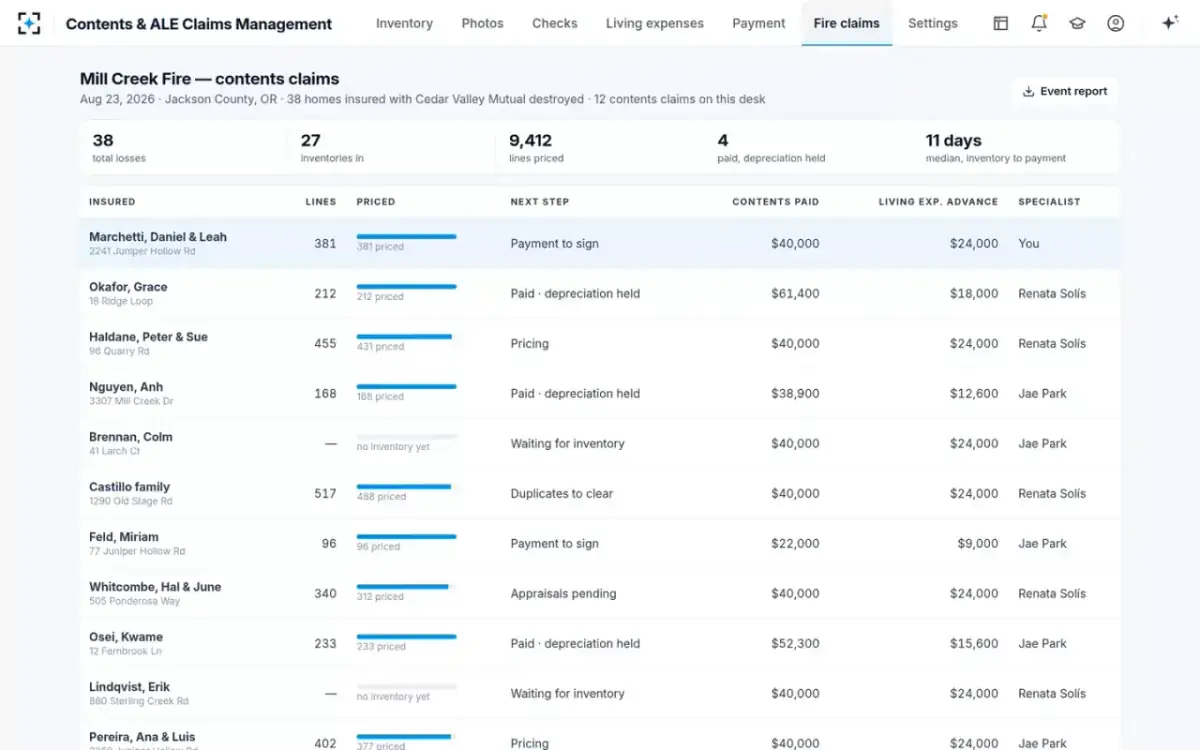This screenshot has width=1200, height=750.
Task: Open the Living expenses tab
Action: (655, 23)
